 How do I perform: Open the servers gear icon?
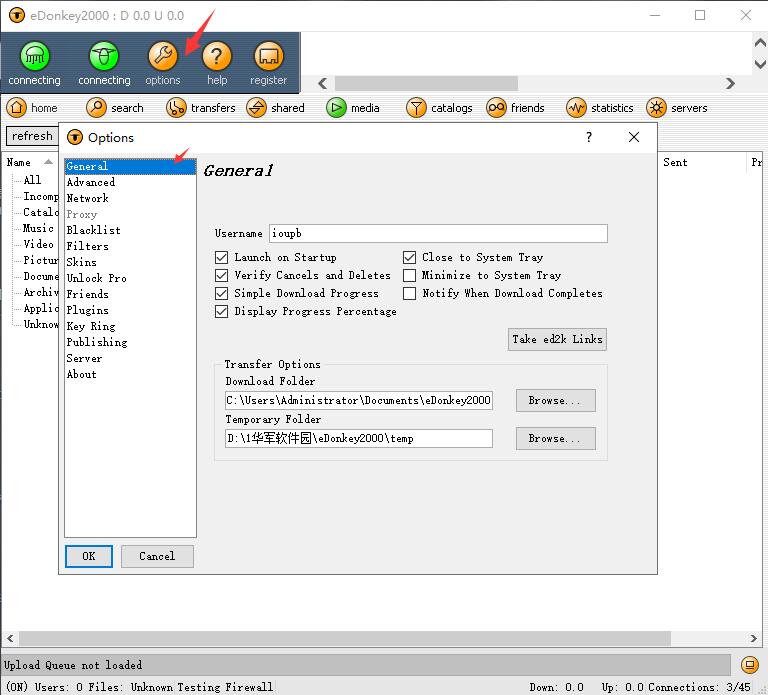(656, 107)
